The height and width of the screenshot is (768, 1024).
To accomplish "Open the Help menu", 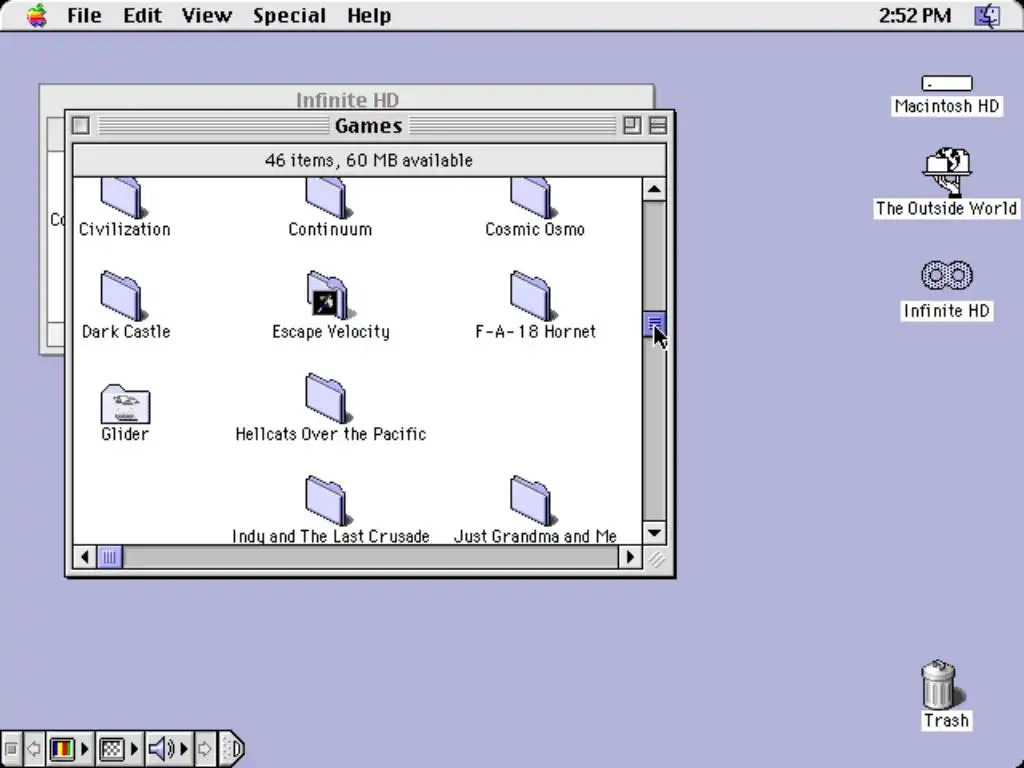I will coord(369,15).
